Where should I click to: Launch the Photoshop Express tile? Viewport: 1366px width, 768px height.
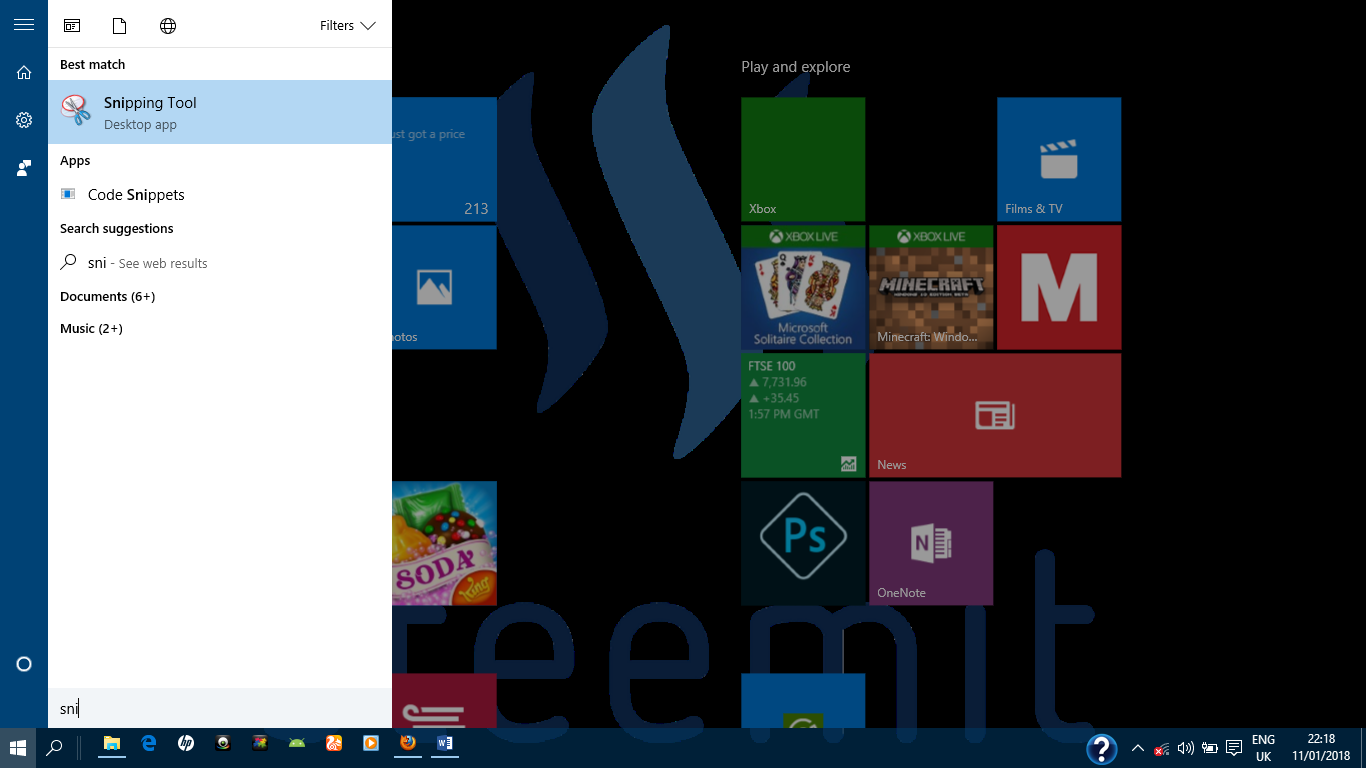[803, 543]
